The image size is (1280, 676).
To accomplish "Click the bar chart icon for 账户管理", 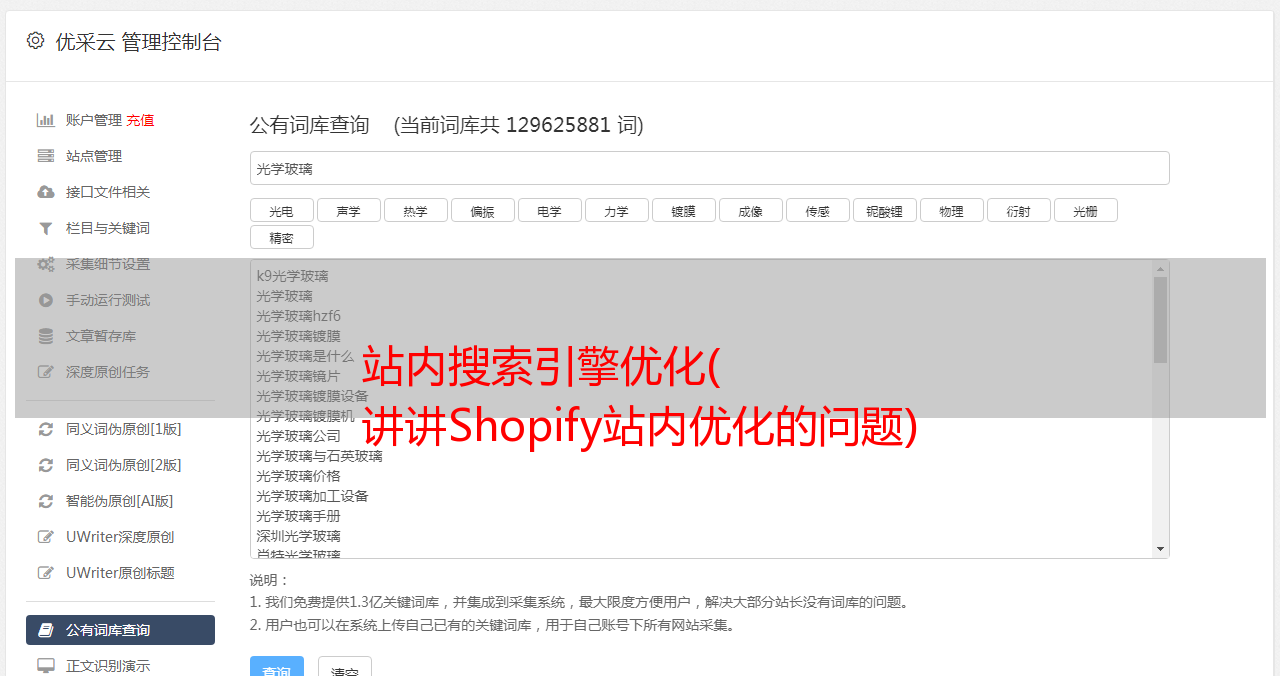I will [46, 120].
